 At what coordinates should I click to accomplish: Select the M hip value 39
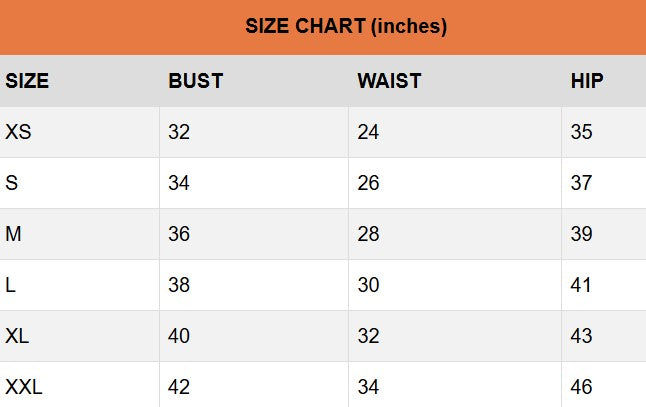[581, 234]
